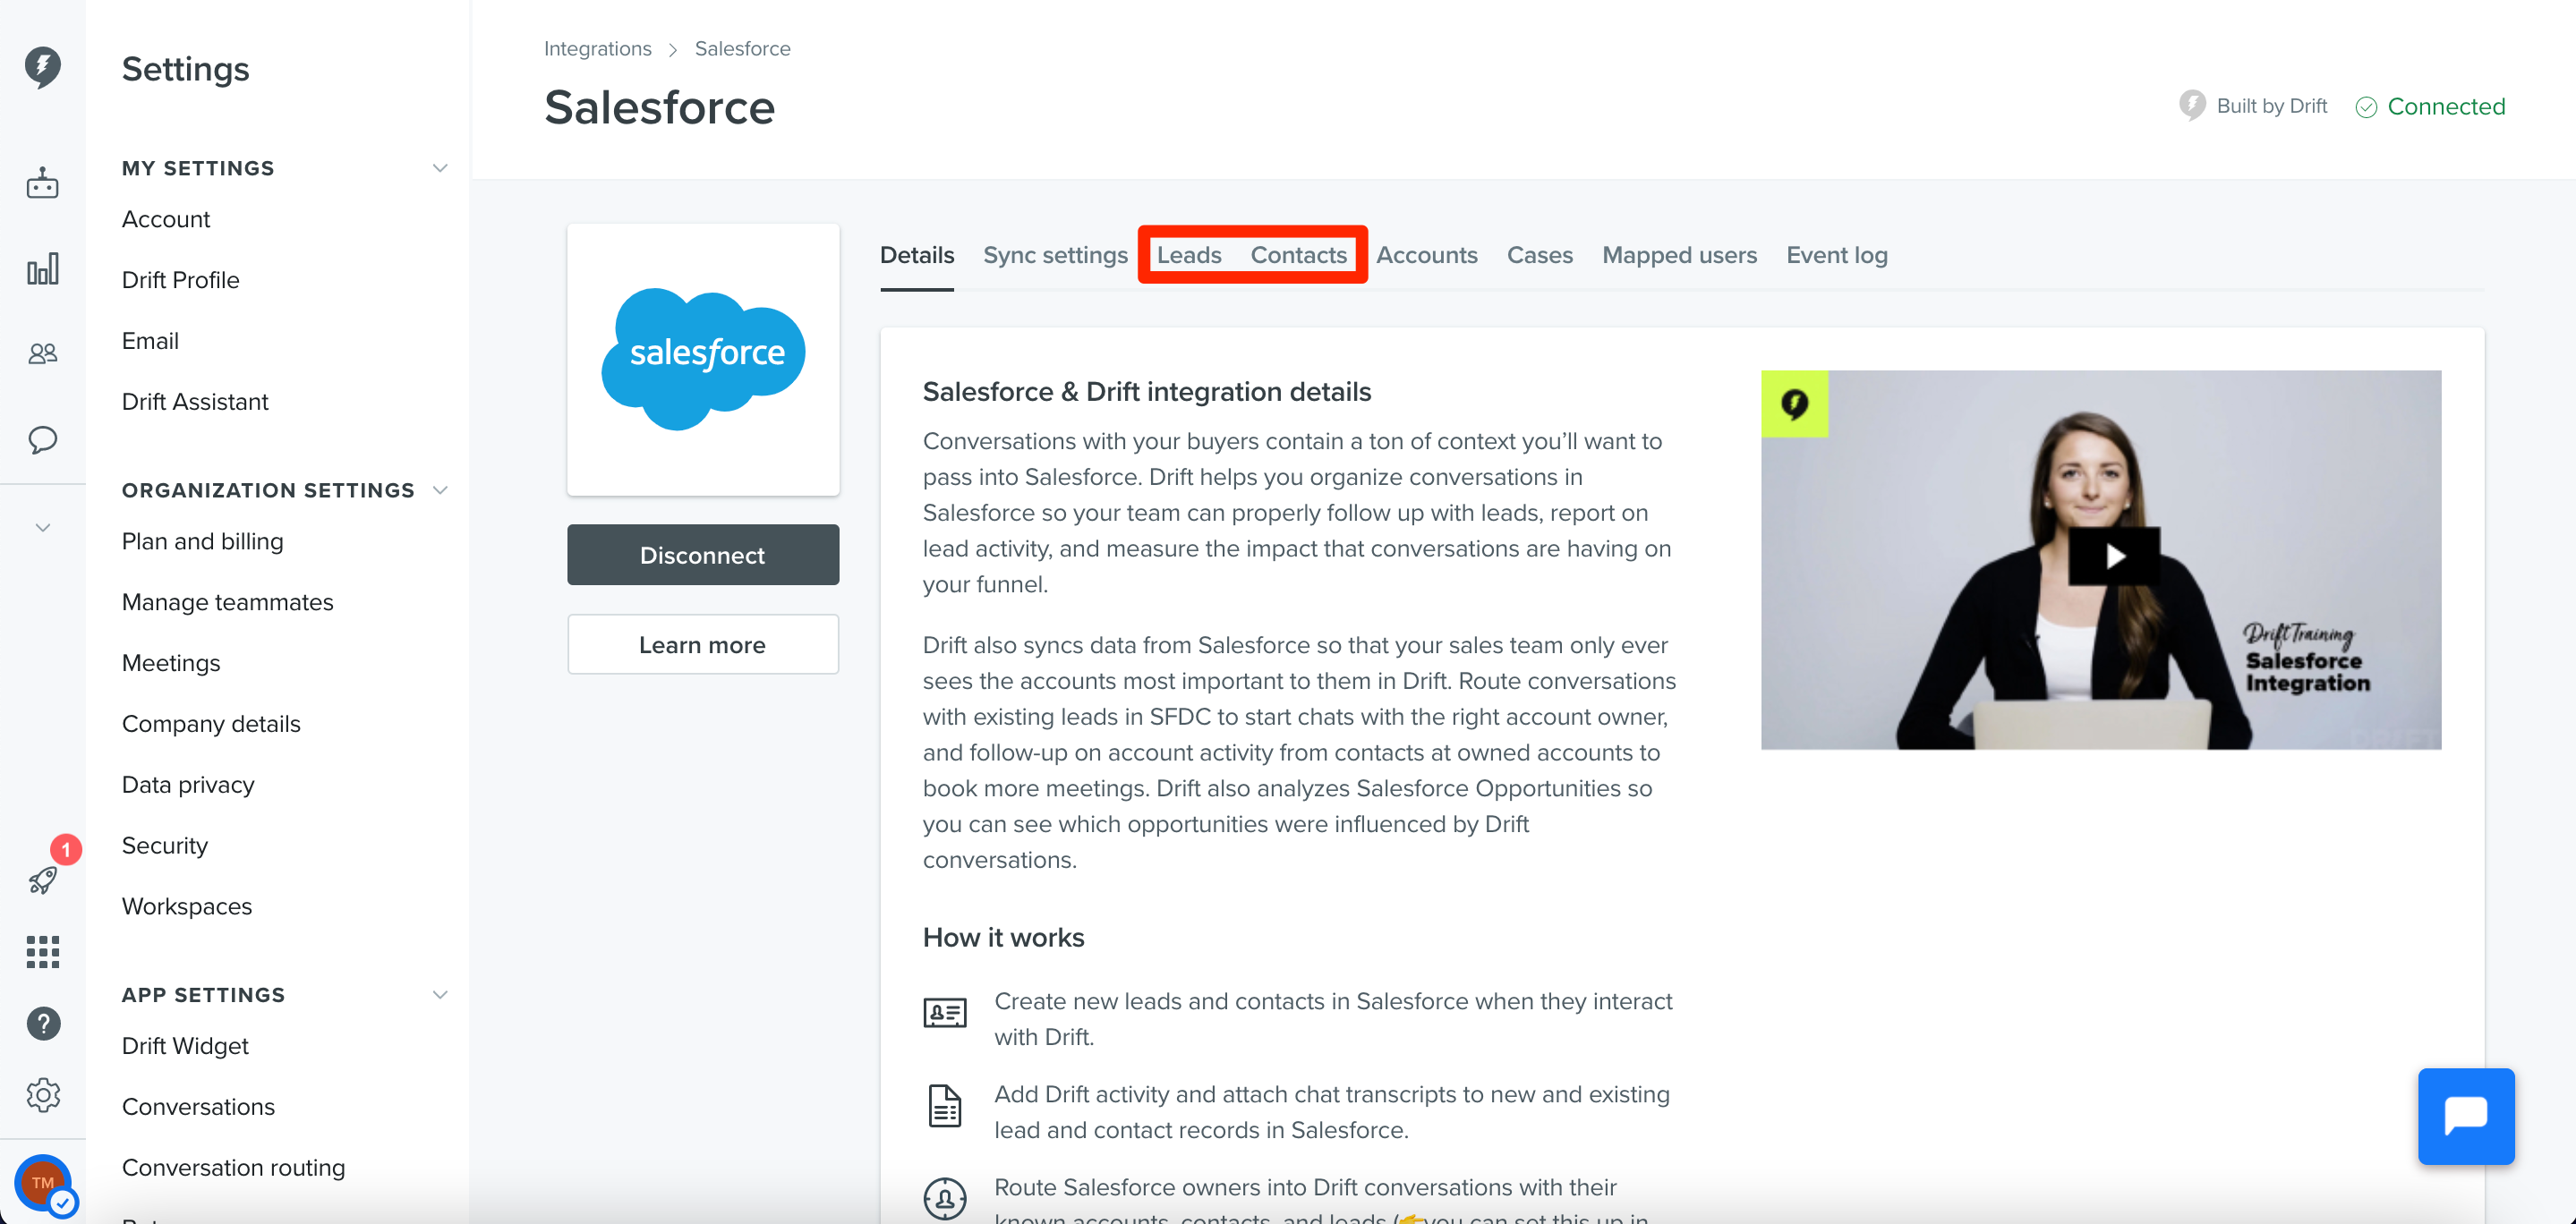Image resolution: width=2576 pixels, height=1224 pixels.
Task: Open the Settings gear icon
Action: tap(43, 1095)
